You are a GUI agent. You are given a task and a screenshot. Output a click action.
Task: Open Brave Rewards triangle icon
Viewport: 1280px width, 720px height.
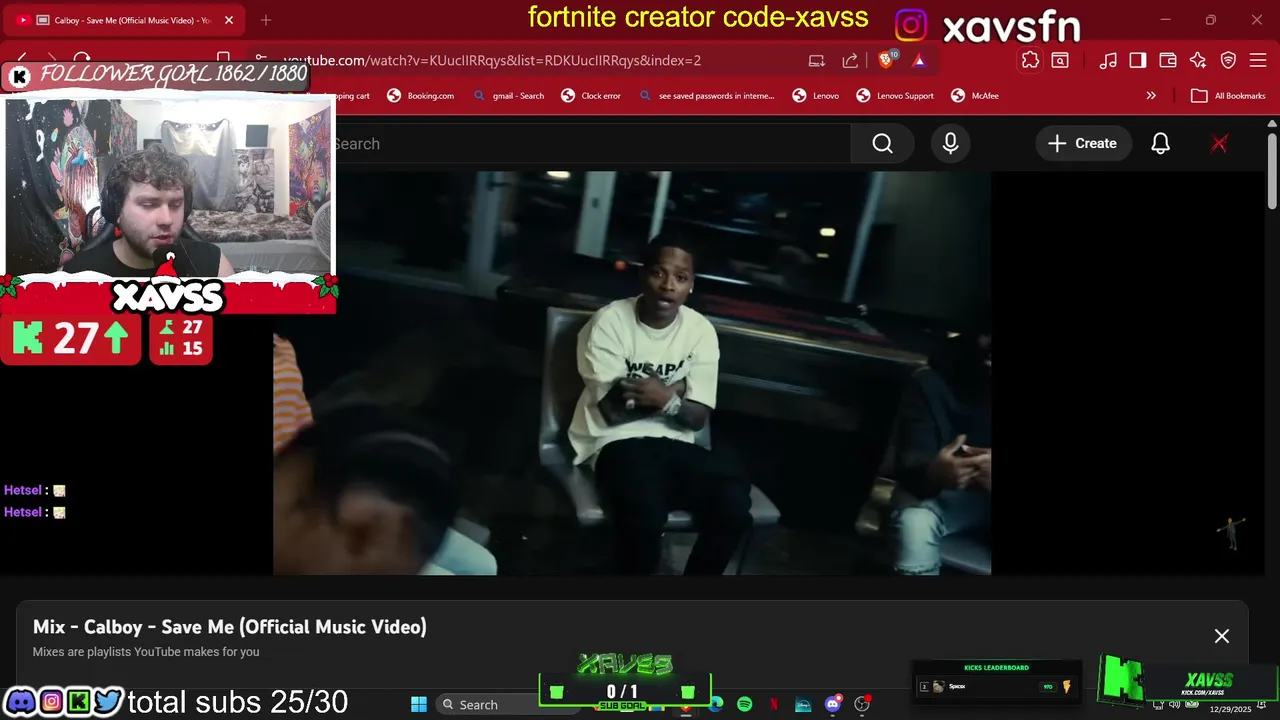click(918, 60)
